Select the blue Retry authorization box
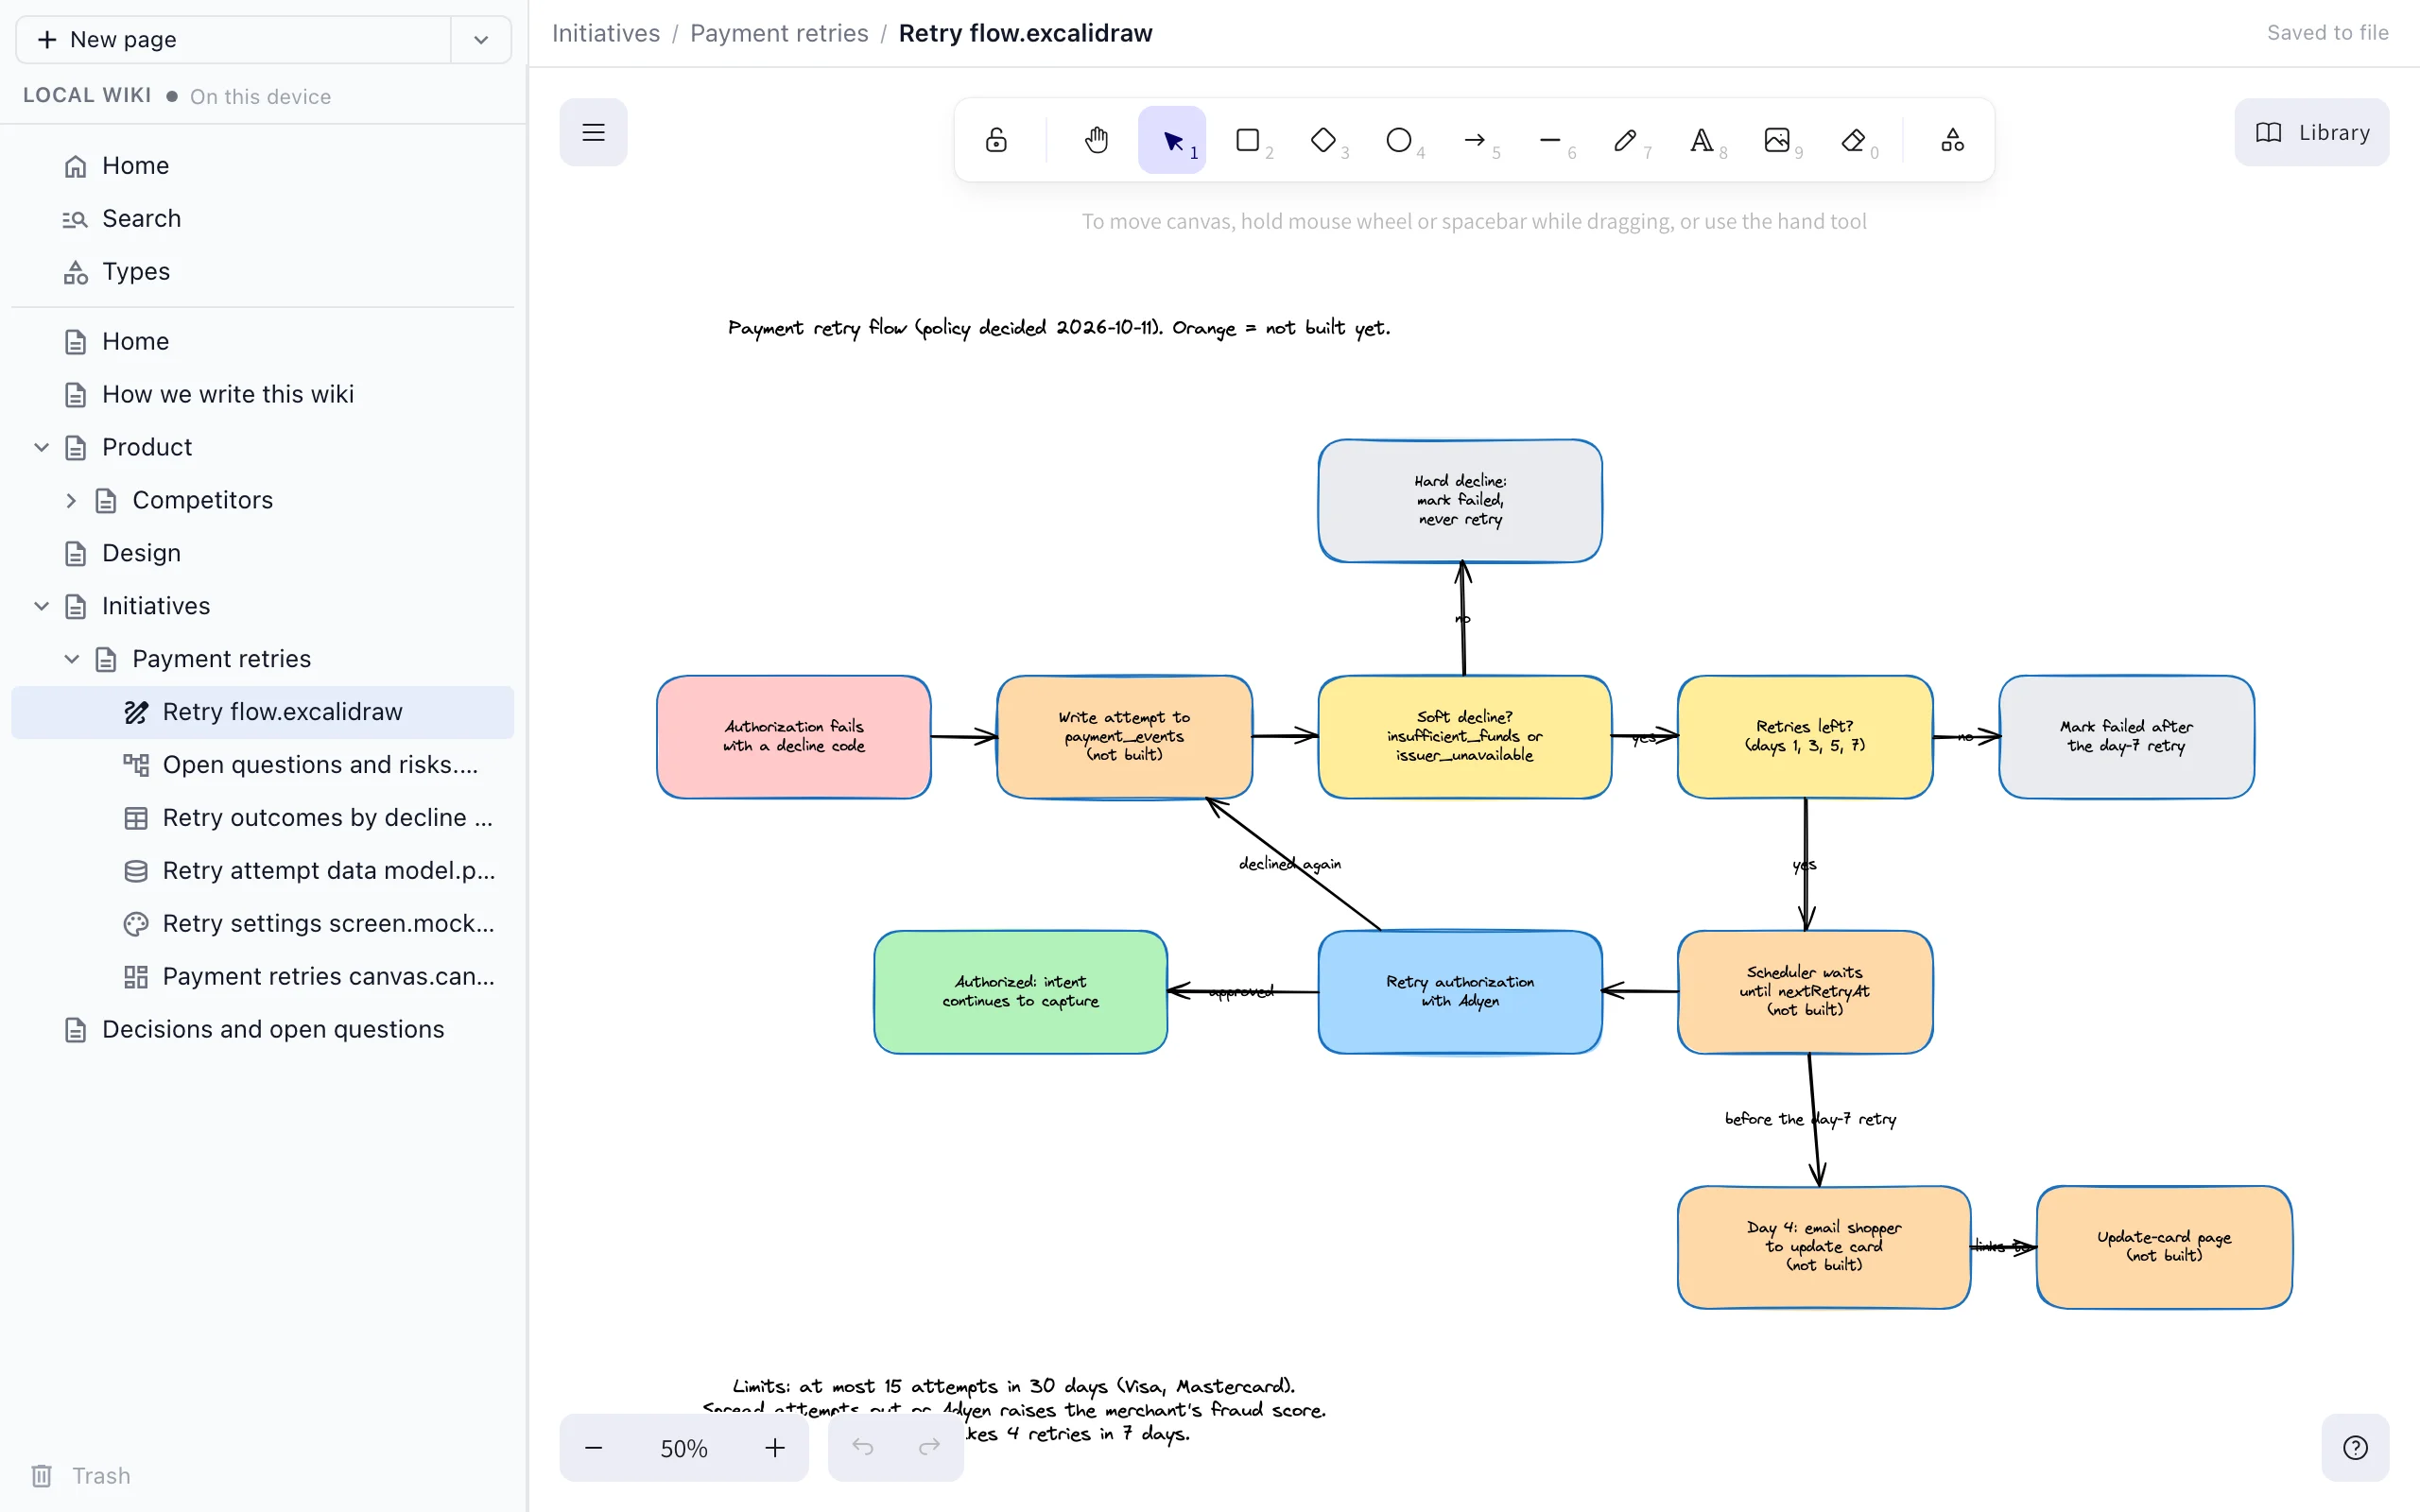2420x1512 pixels. coord(1460,992)
